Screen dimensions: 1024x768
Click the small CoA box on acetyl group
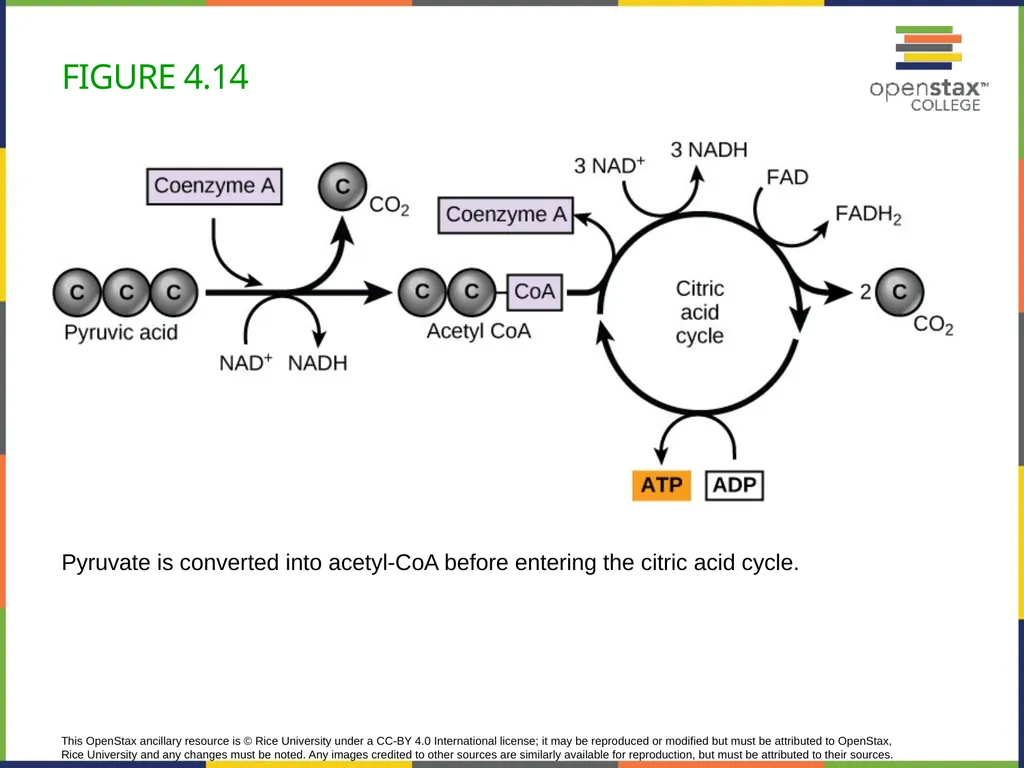point(535,292)
